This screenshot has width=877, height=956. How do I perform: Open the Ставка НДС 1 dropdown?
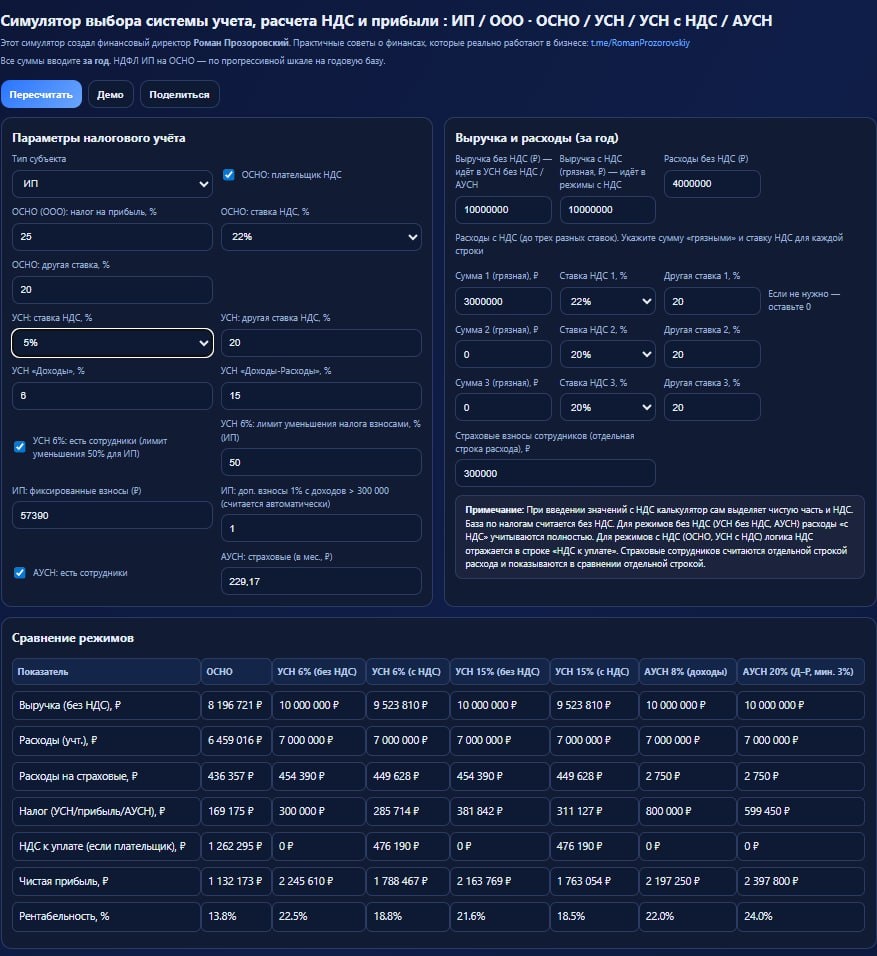(x=607, y=301)
